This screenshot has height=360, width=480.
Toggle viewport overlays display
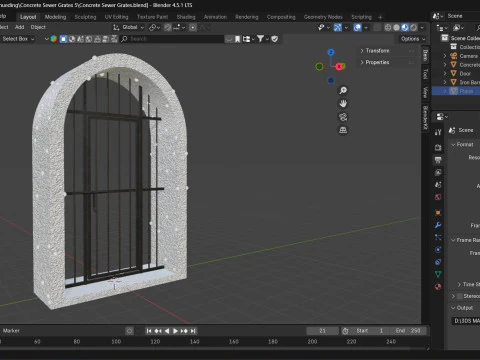click(x=358, y=27)
